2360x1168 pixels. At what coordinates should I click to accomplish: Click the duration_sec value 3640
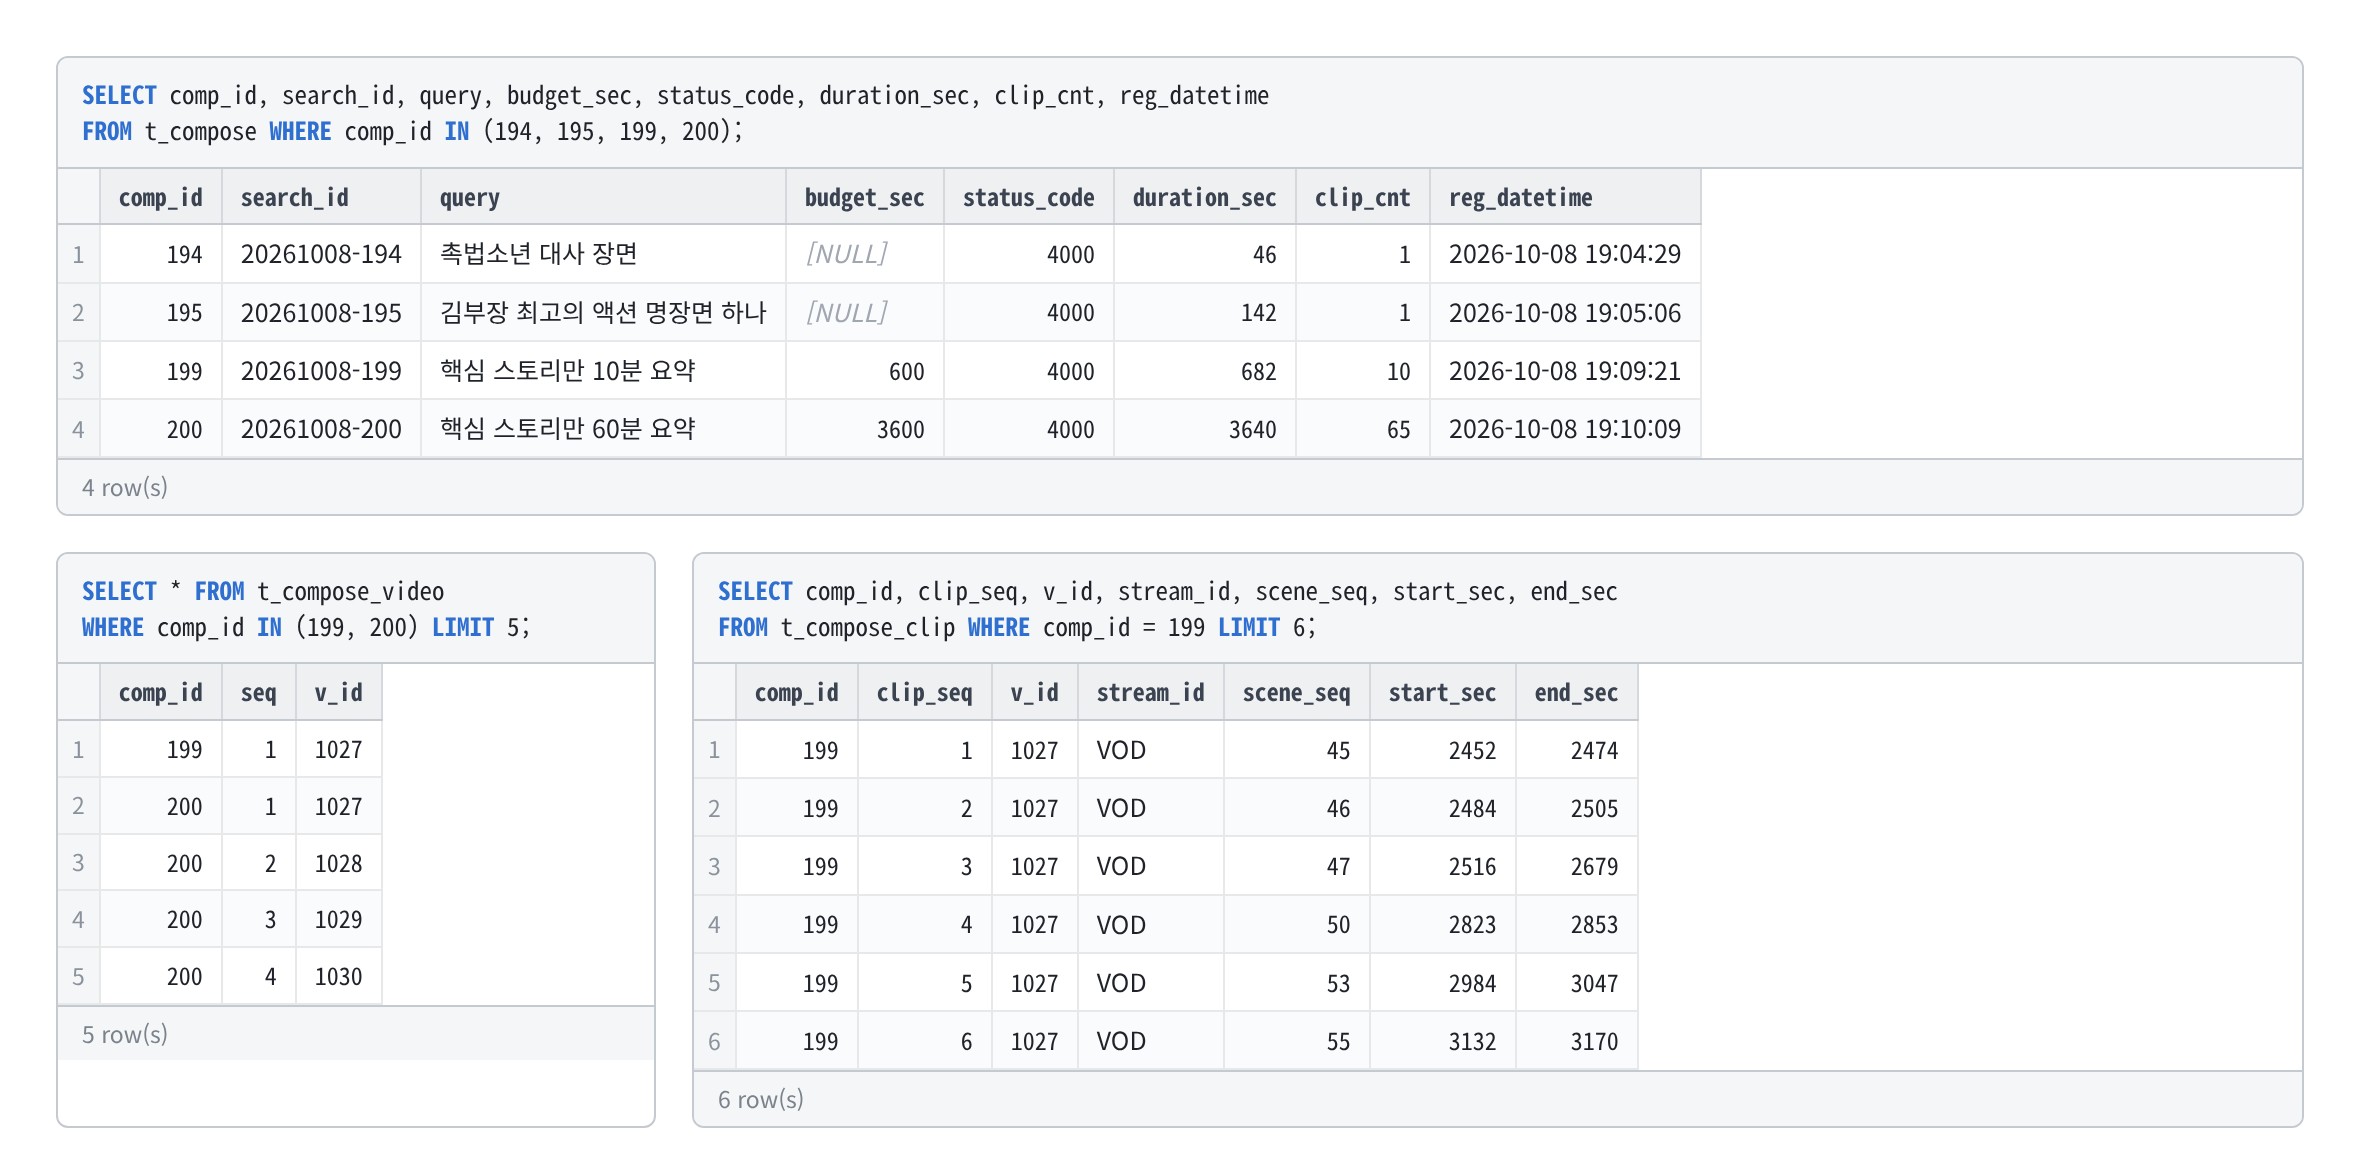[x=1204, y=429]
